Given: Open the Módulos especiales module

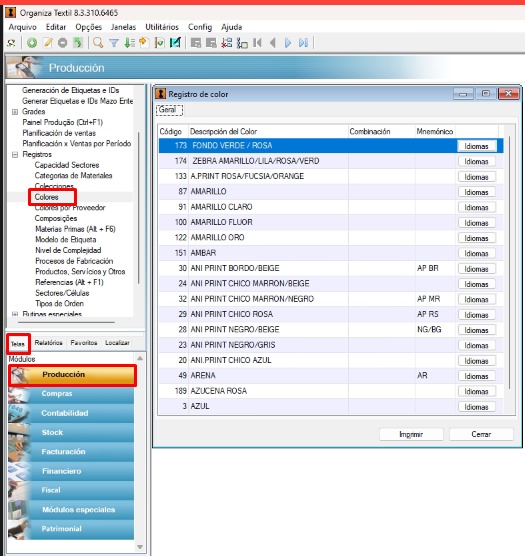Looking at the screenshot, I should [71, 510].
